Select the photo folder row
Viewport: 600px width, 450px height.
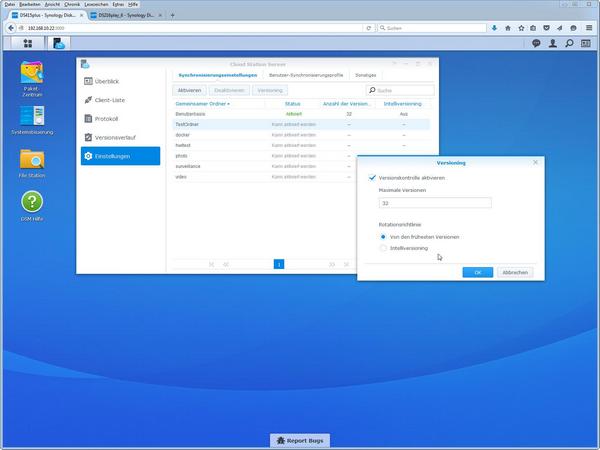tap(264, 156)
